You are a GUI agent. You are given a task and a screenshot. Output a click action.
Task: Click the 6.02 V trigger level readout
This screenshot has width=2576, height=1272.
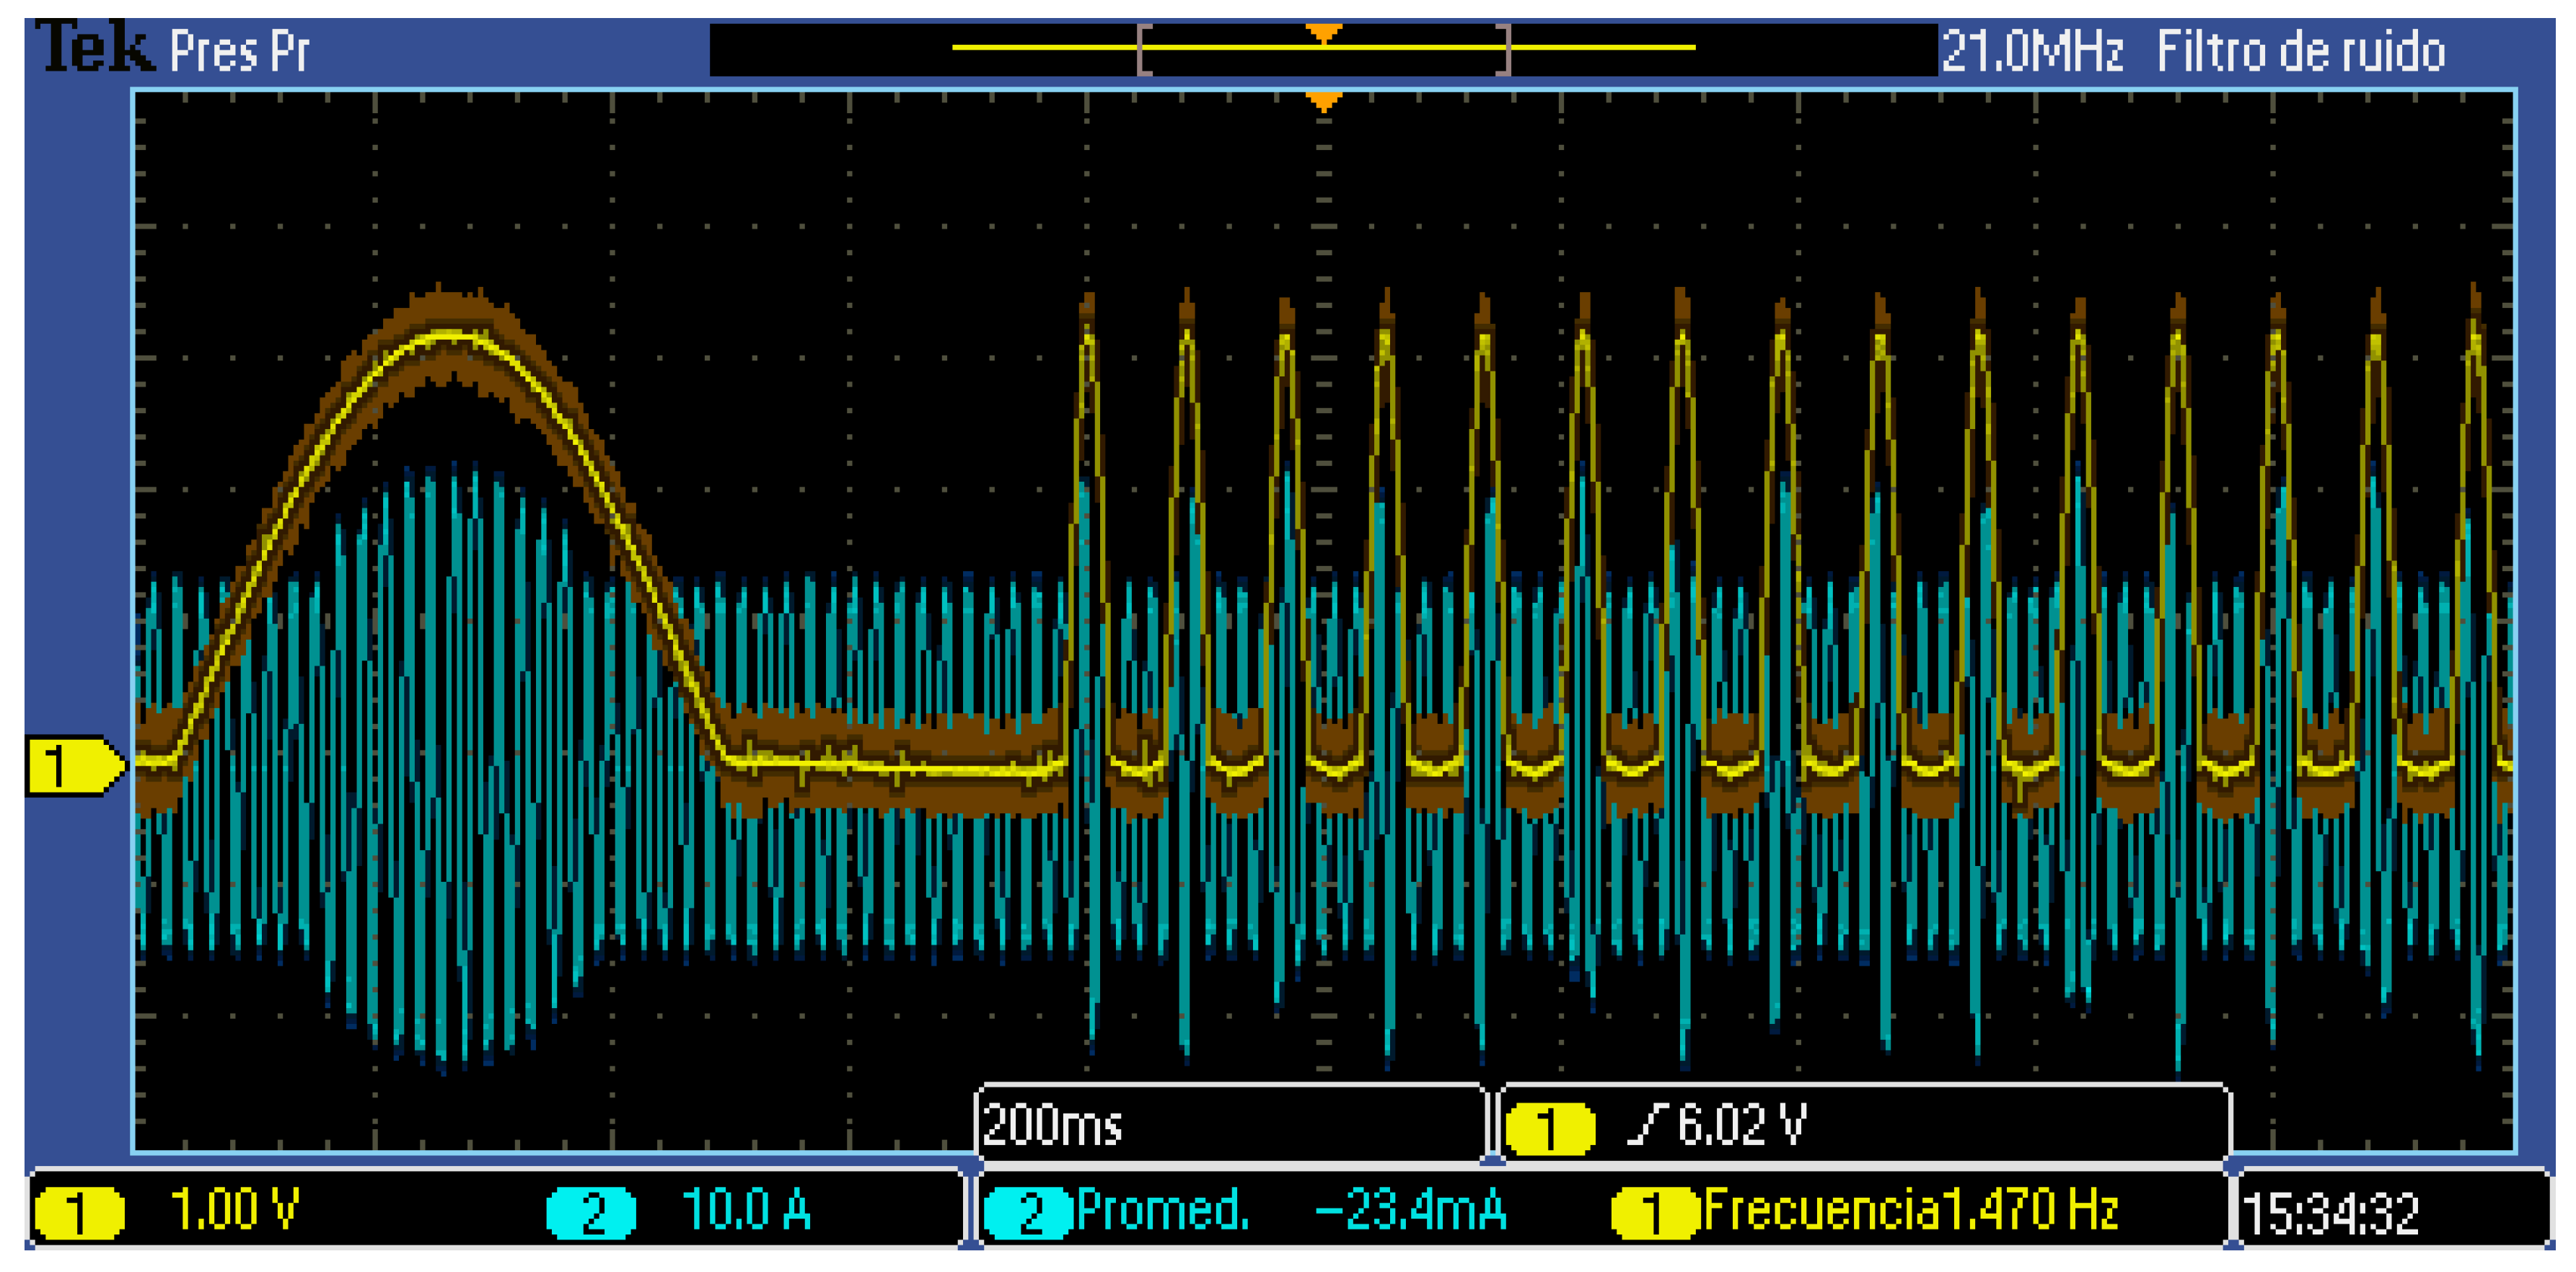[x=1742, y=1125]
